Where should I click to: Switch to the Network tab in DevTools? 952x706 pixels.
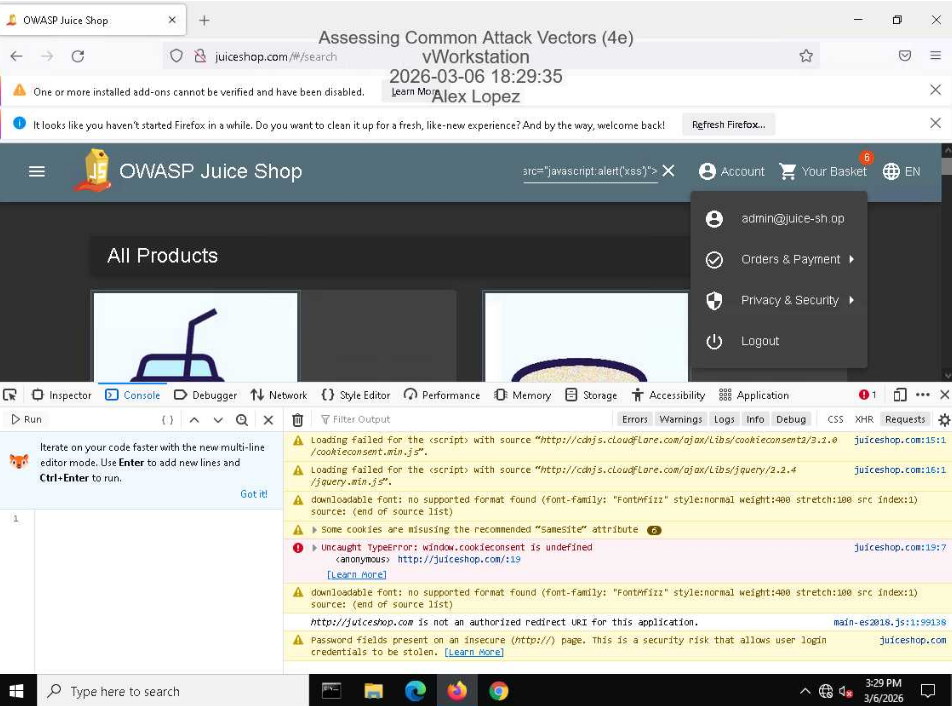[279, 395]
